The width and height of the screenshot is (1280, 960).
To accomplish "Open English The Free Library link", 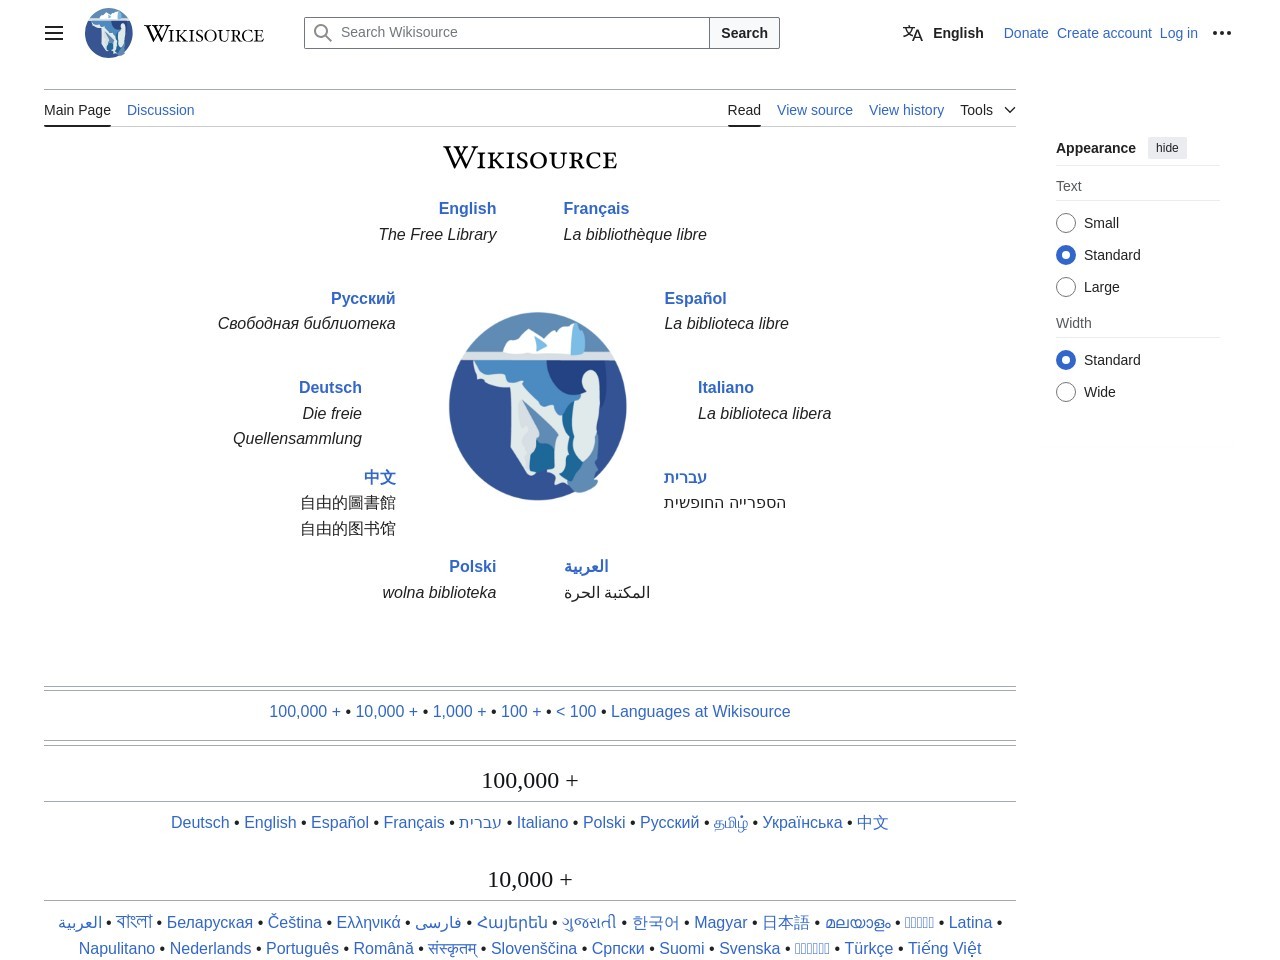I will [467, 208].
